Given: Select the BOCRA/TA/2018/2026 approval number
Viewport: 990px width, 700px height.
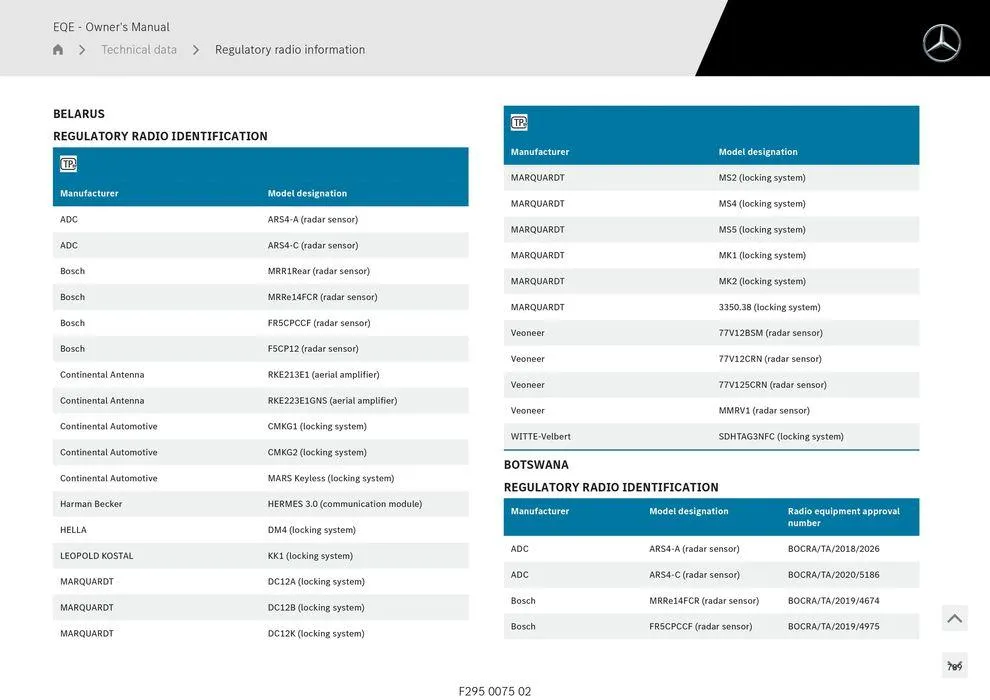Looking at the screenshot, I should click(x=833, y=549).
